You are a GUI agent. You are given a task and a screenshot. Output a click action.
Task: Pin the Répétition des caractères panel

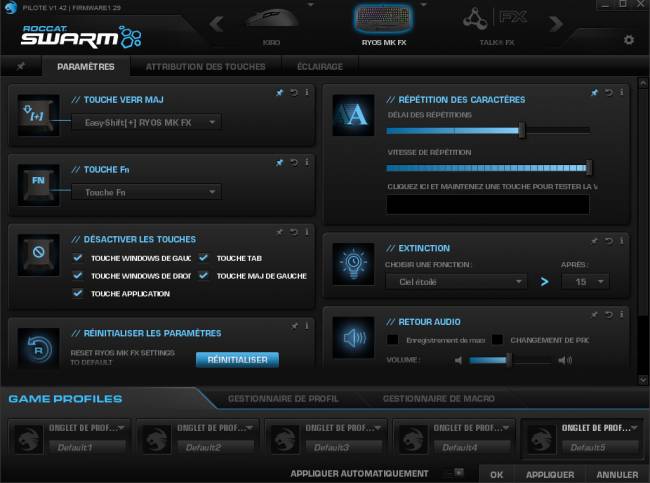[594, 92]
